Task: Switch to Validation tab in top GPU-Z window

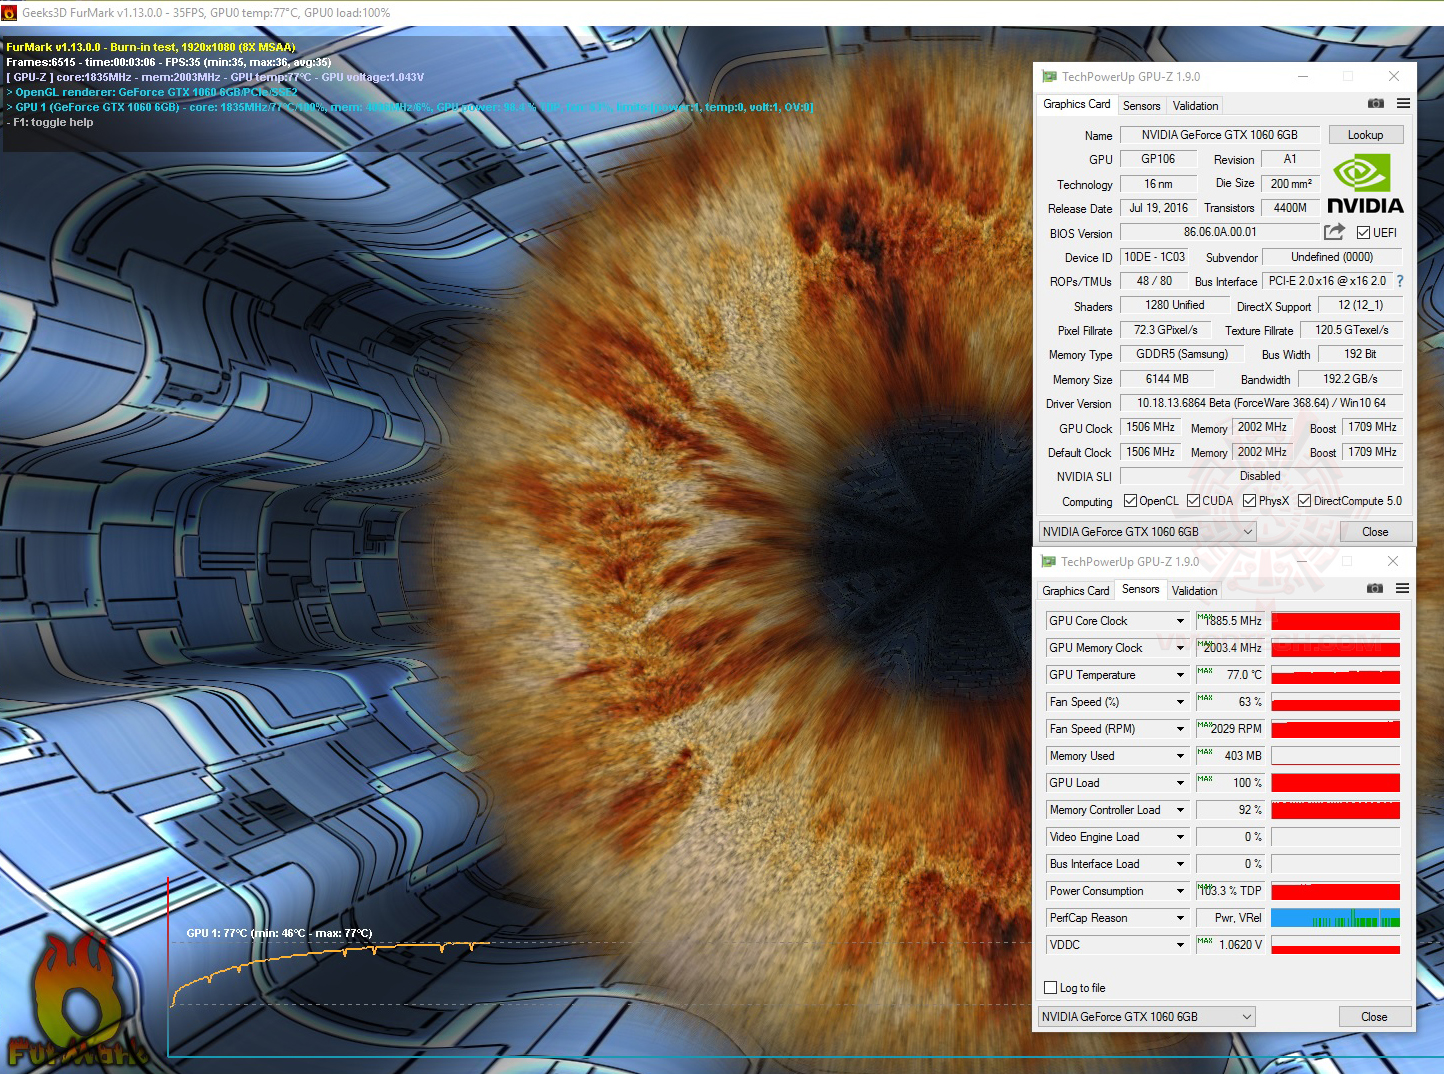Action: point(1195,106)
